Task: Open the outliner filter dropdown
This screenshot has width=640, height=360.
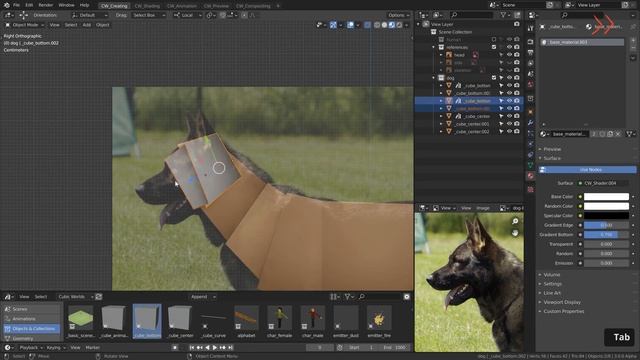Action: point(505,15)
